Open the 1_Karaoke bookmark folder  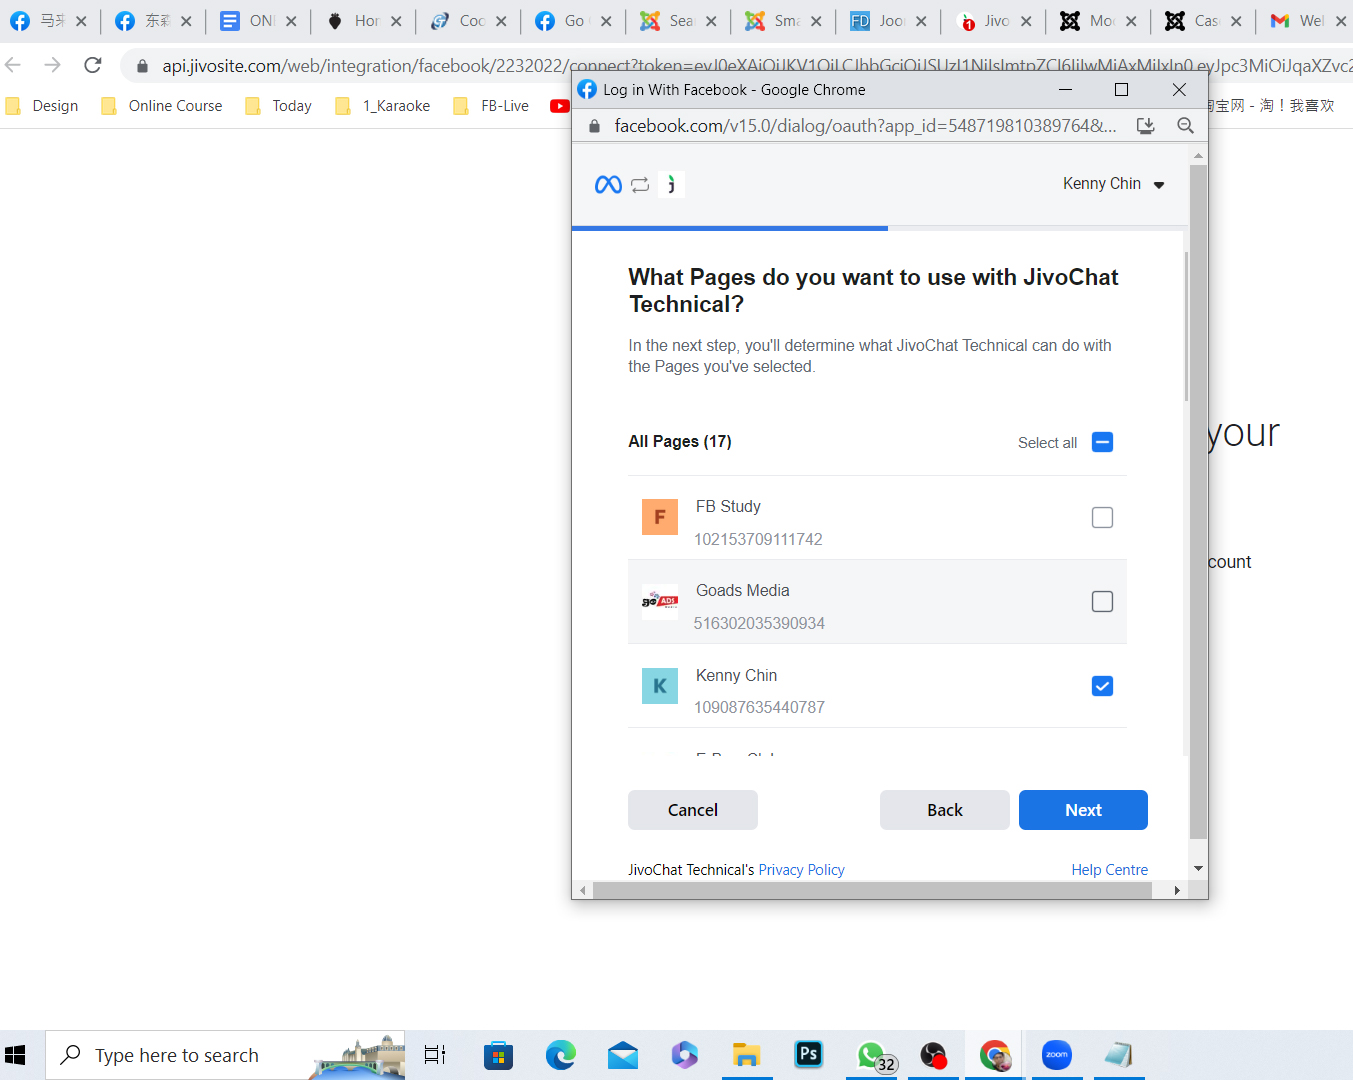(x=383, y=106)
